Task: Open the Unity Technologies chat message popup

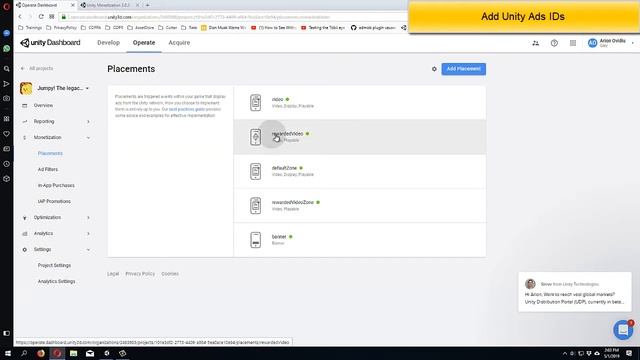Action: coord(575,292)
